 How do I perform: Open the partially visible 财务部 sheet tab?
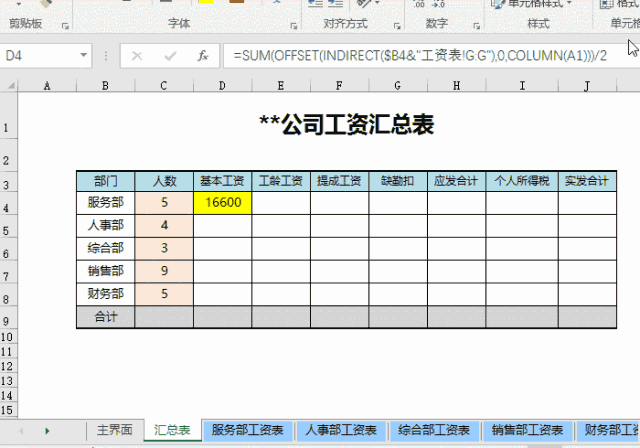click(608, 430)
